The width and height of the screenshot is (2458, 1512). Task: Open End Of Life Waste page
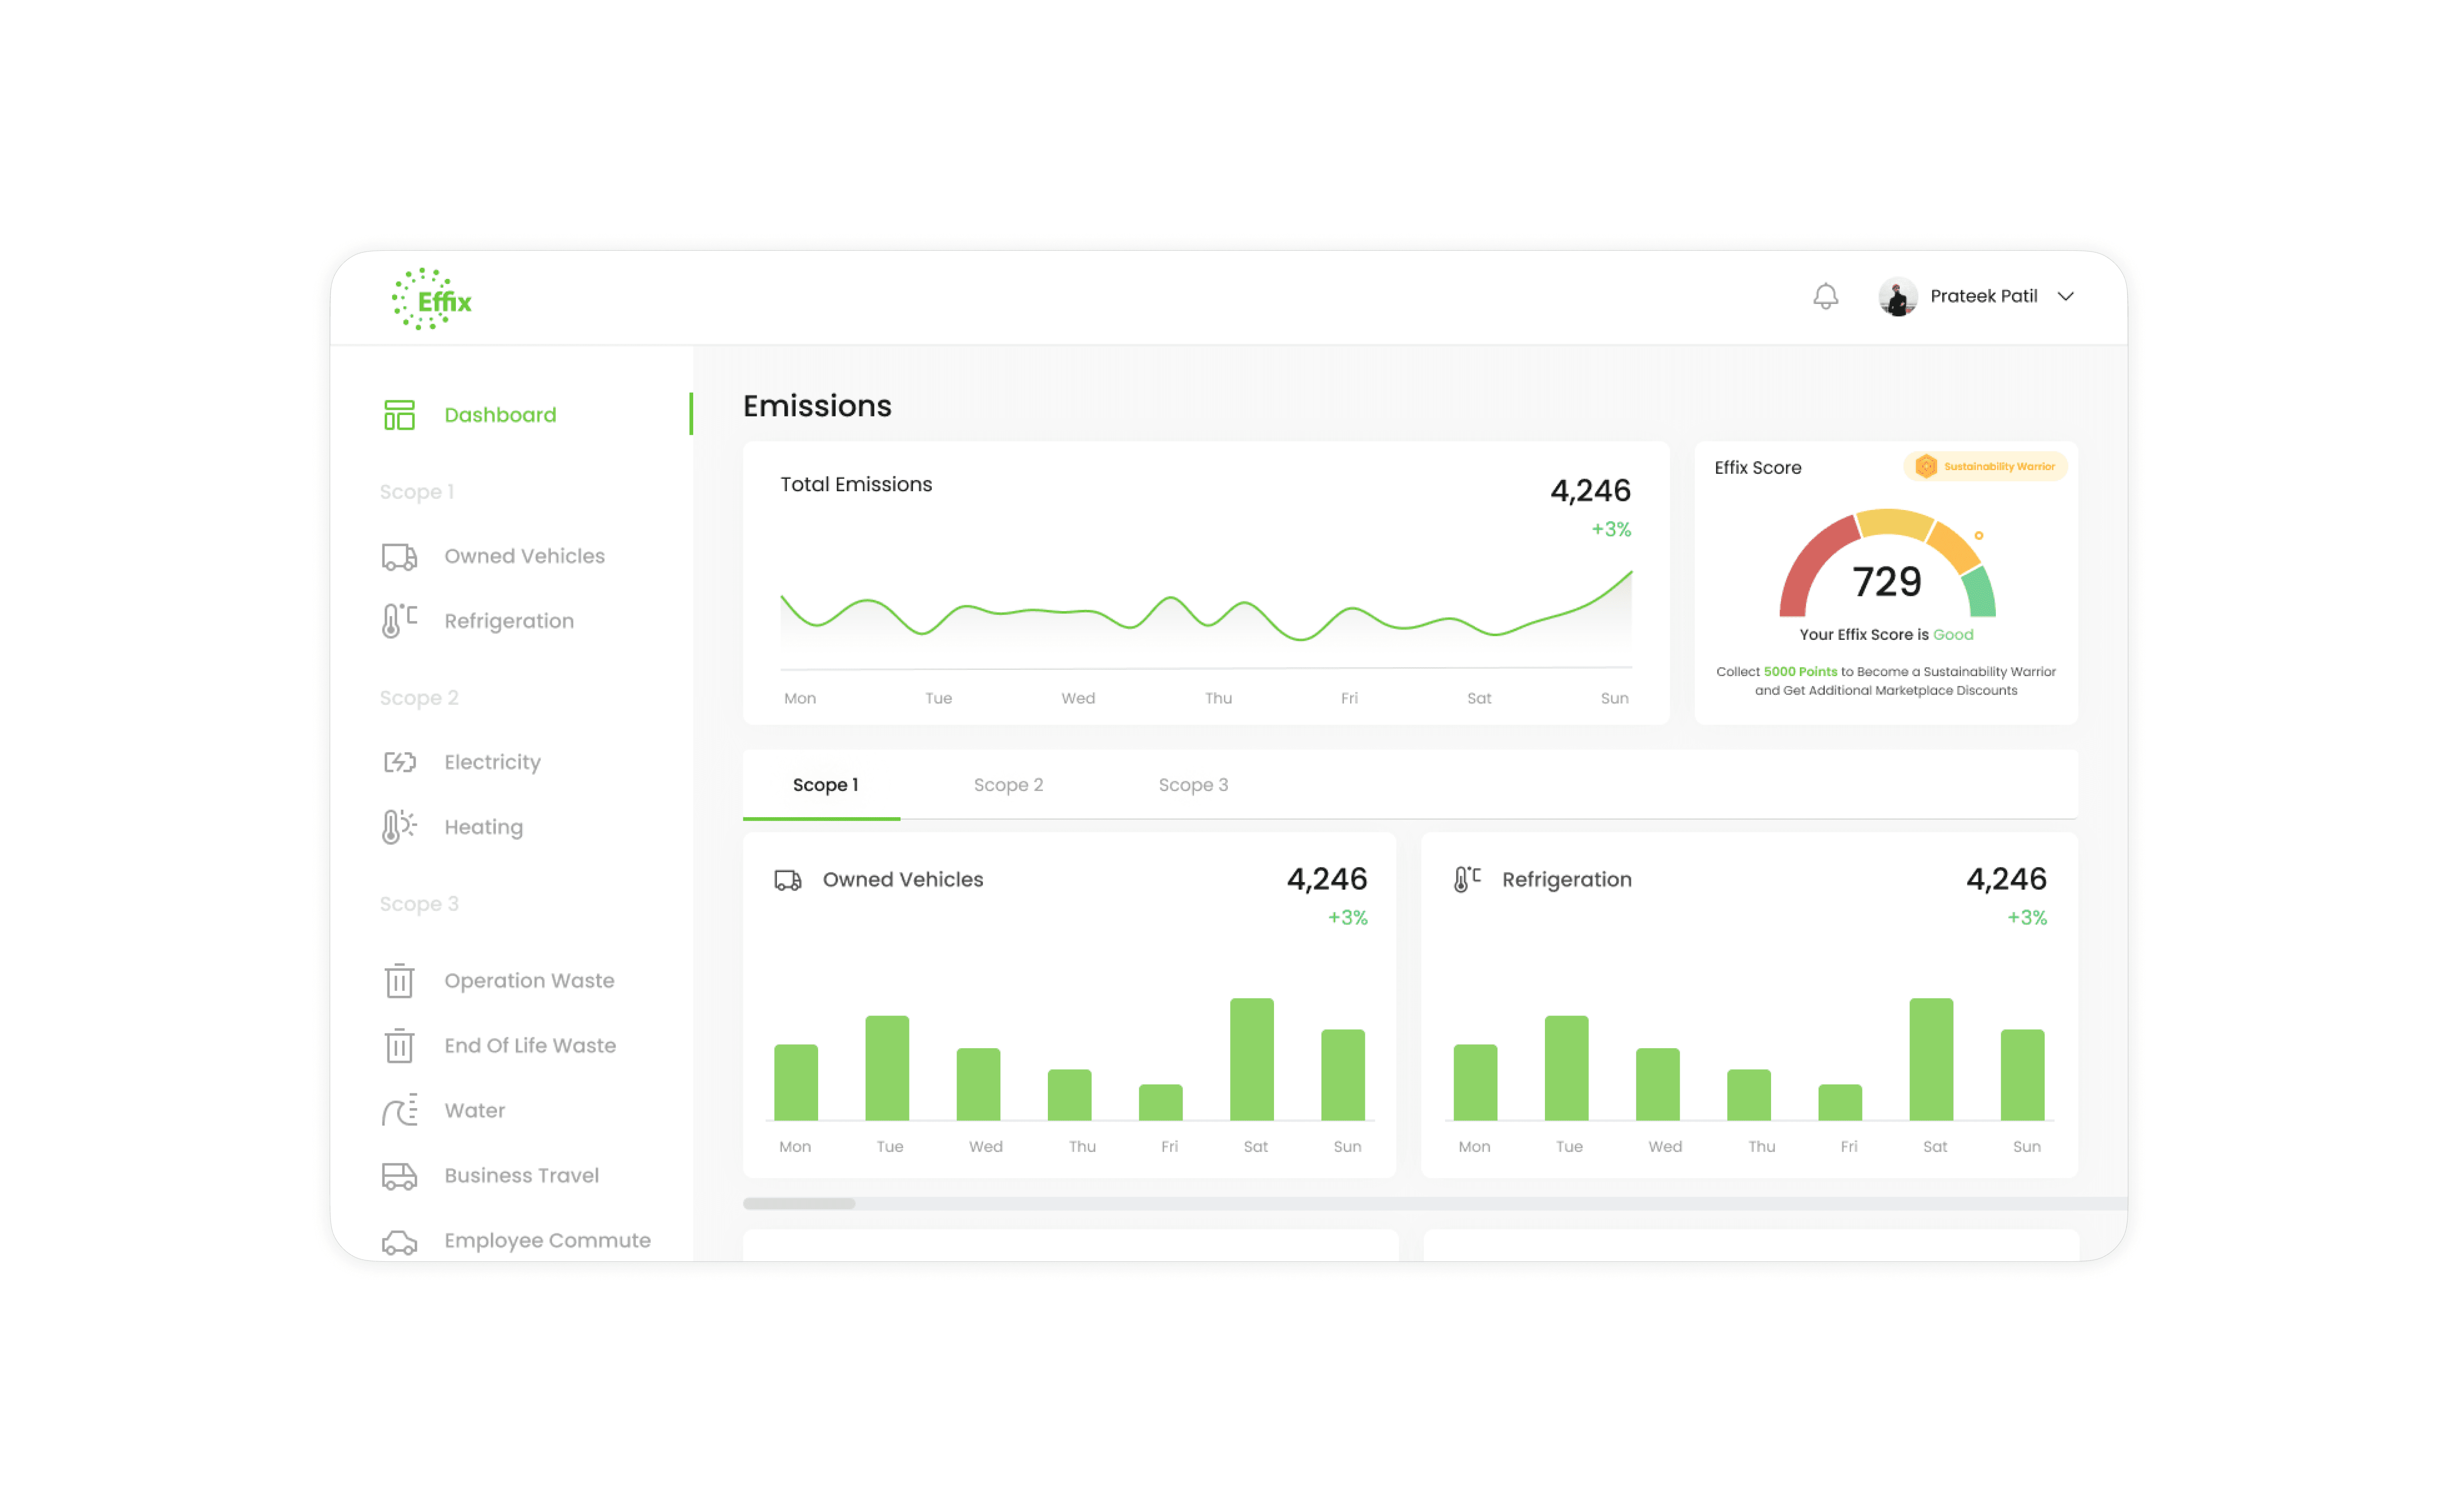coord(530,1046)
